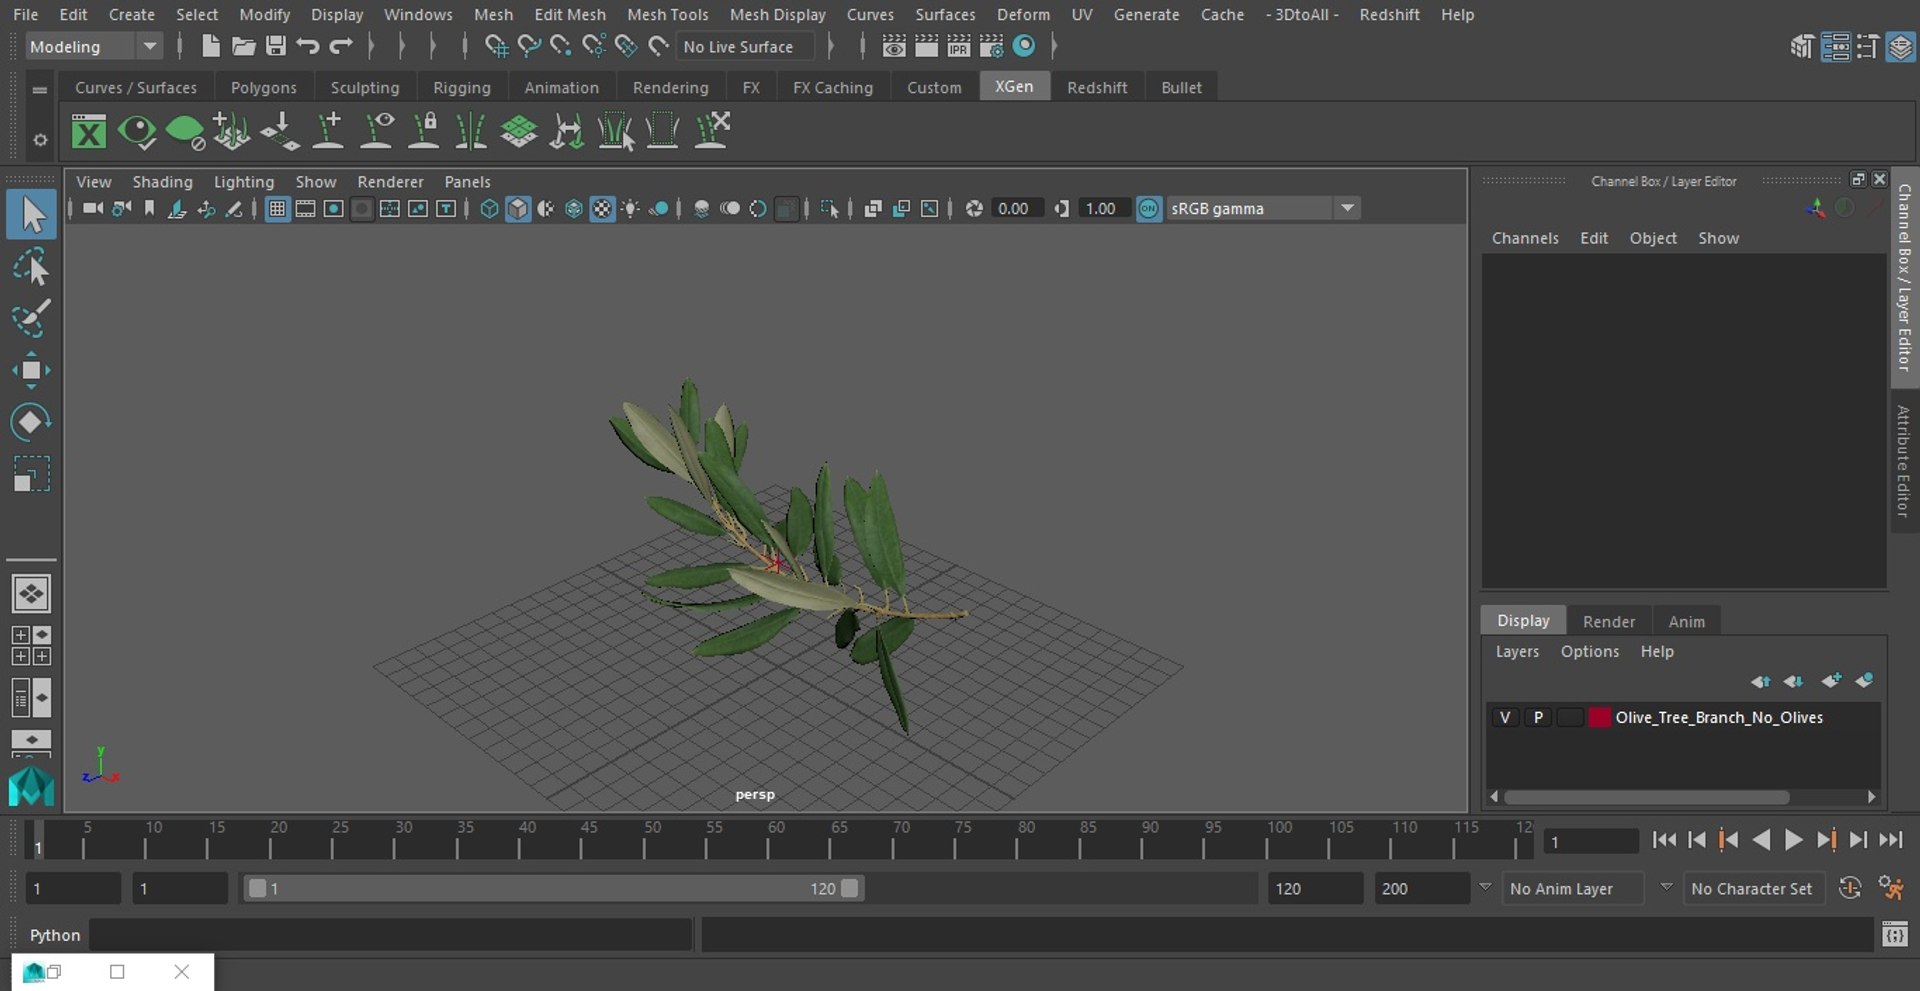The height and width of the screenshot is (991, 1920).
Task: Open the vertical Attribute Editor tab
Action: pos(1903,461)
